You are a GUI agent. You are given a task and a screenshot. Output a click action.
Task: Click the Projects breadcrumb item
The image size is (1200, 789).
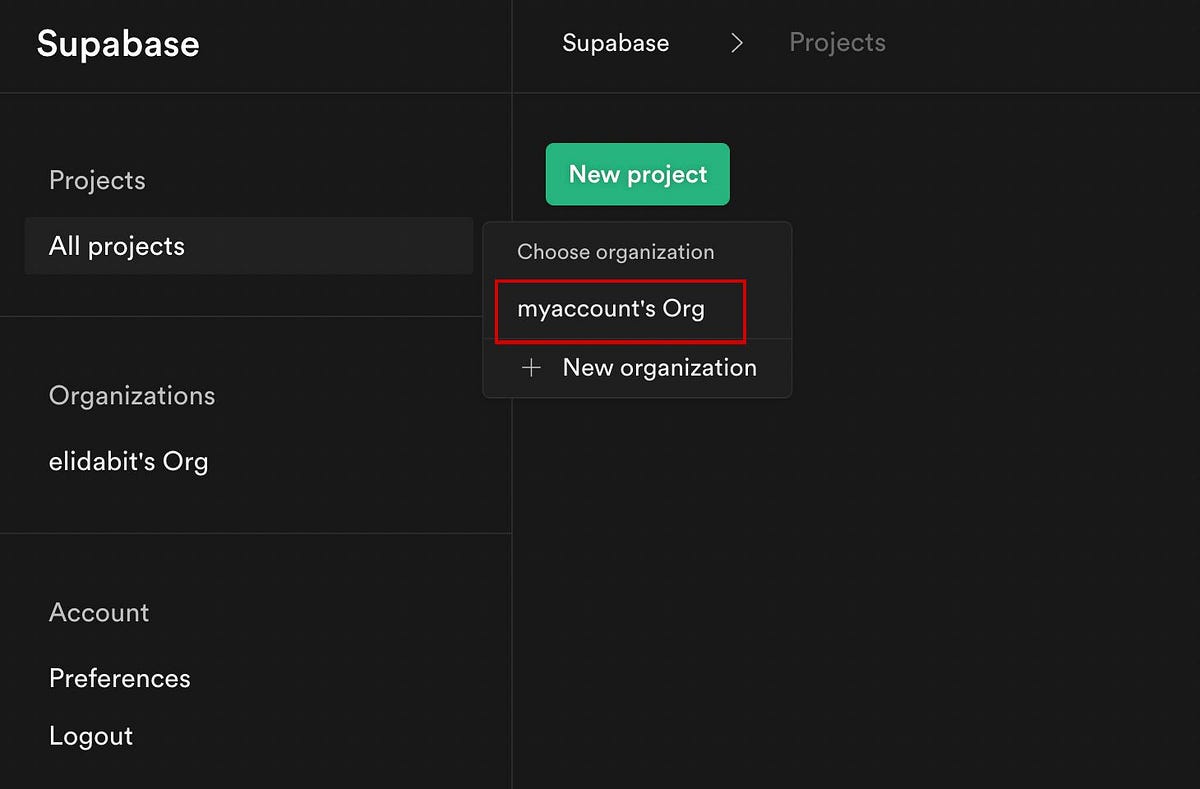(x=837, y=43)
